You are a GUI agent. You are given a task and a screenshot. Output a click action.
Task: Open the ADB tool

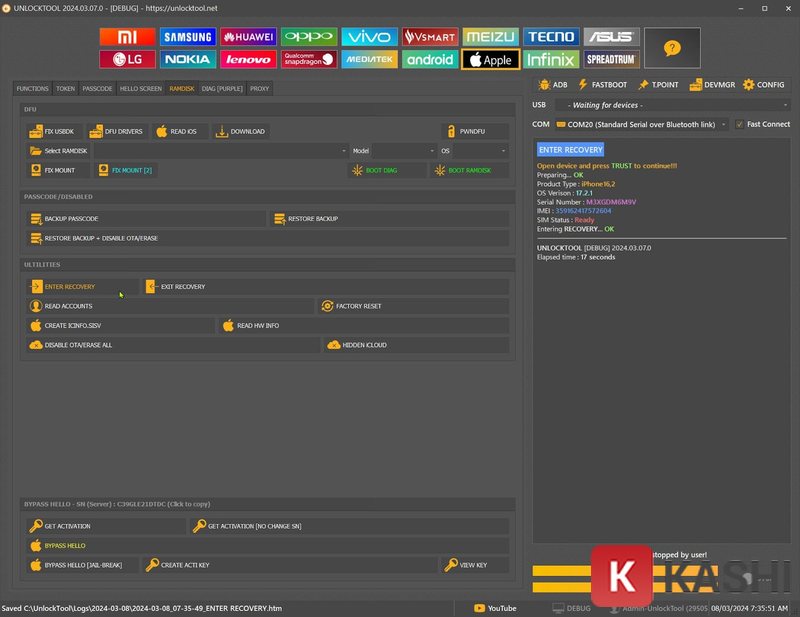pos(552,85)
